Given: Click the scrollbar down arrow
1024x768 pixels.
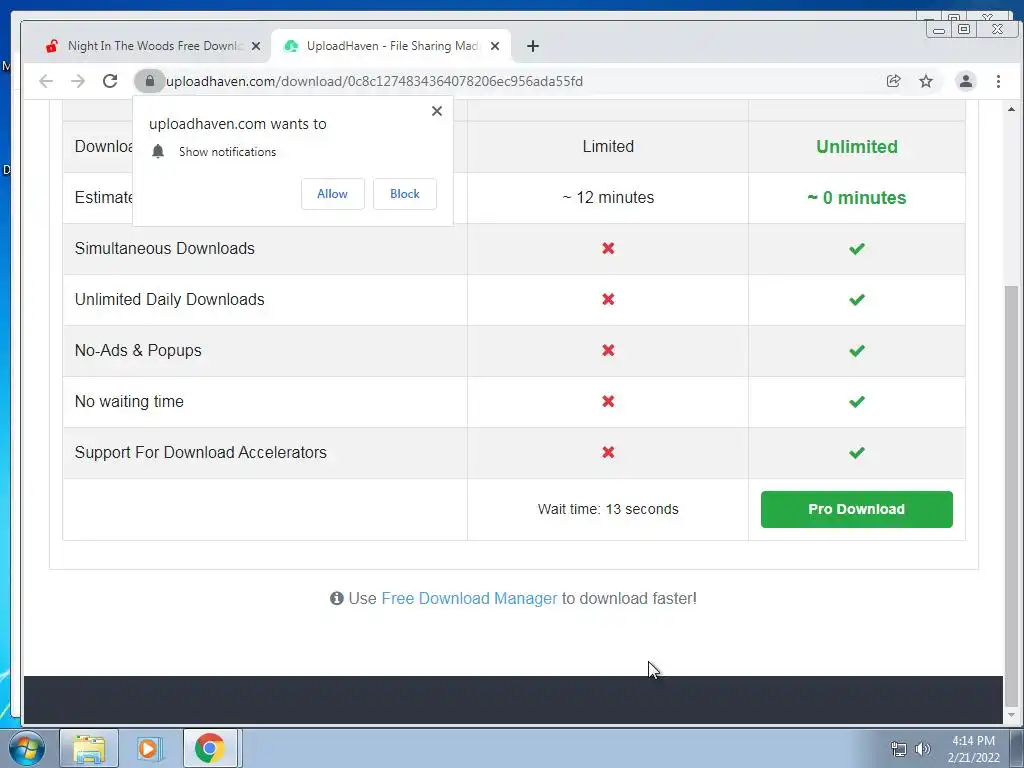Looking at the screenshot, I should click(1011, 714).
